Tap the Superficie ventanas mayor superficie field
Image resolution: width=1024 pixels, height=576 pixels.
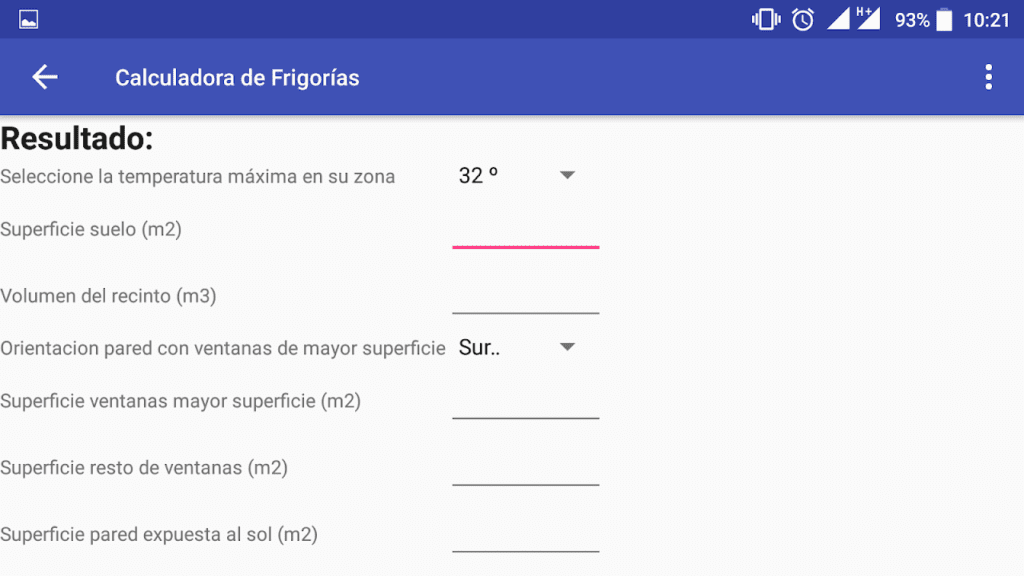525,410
